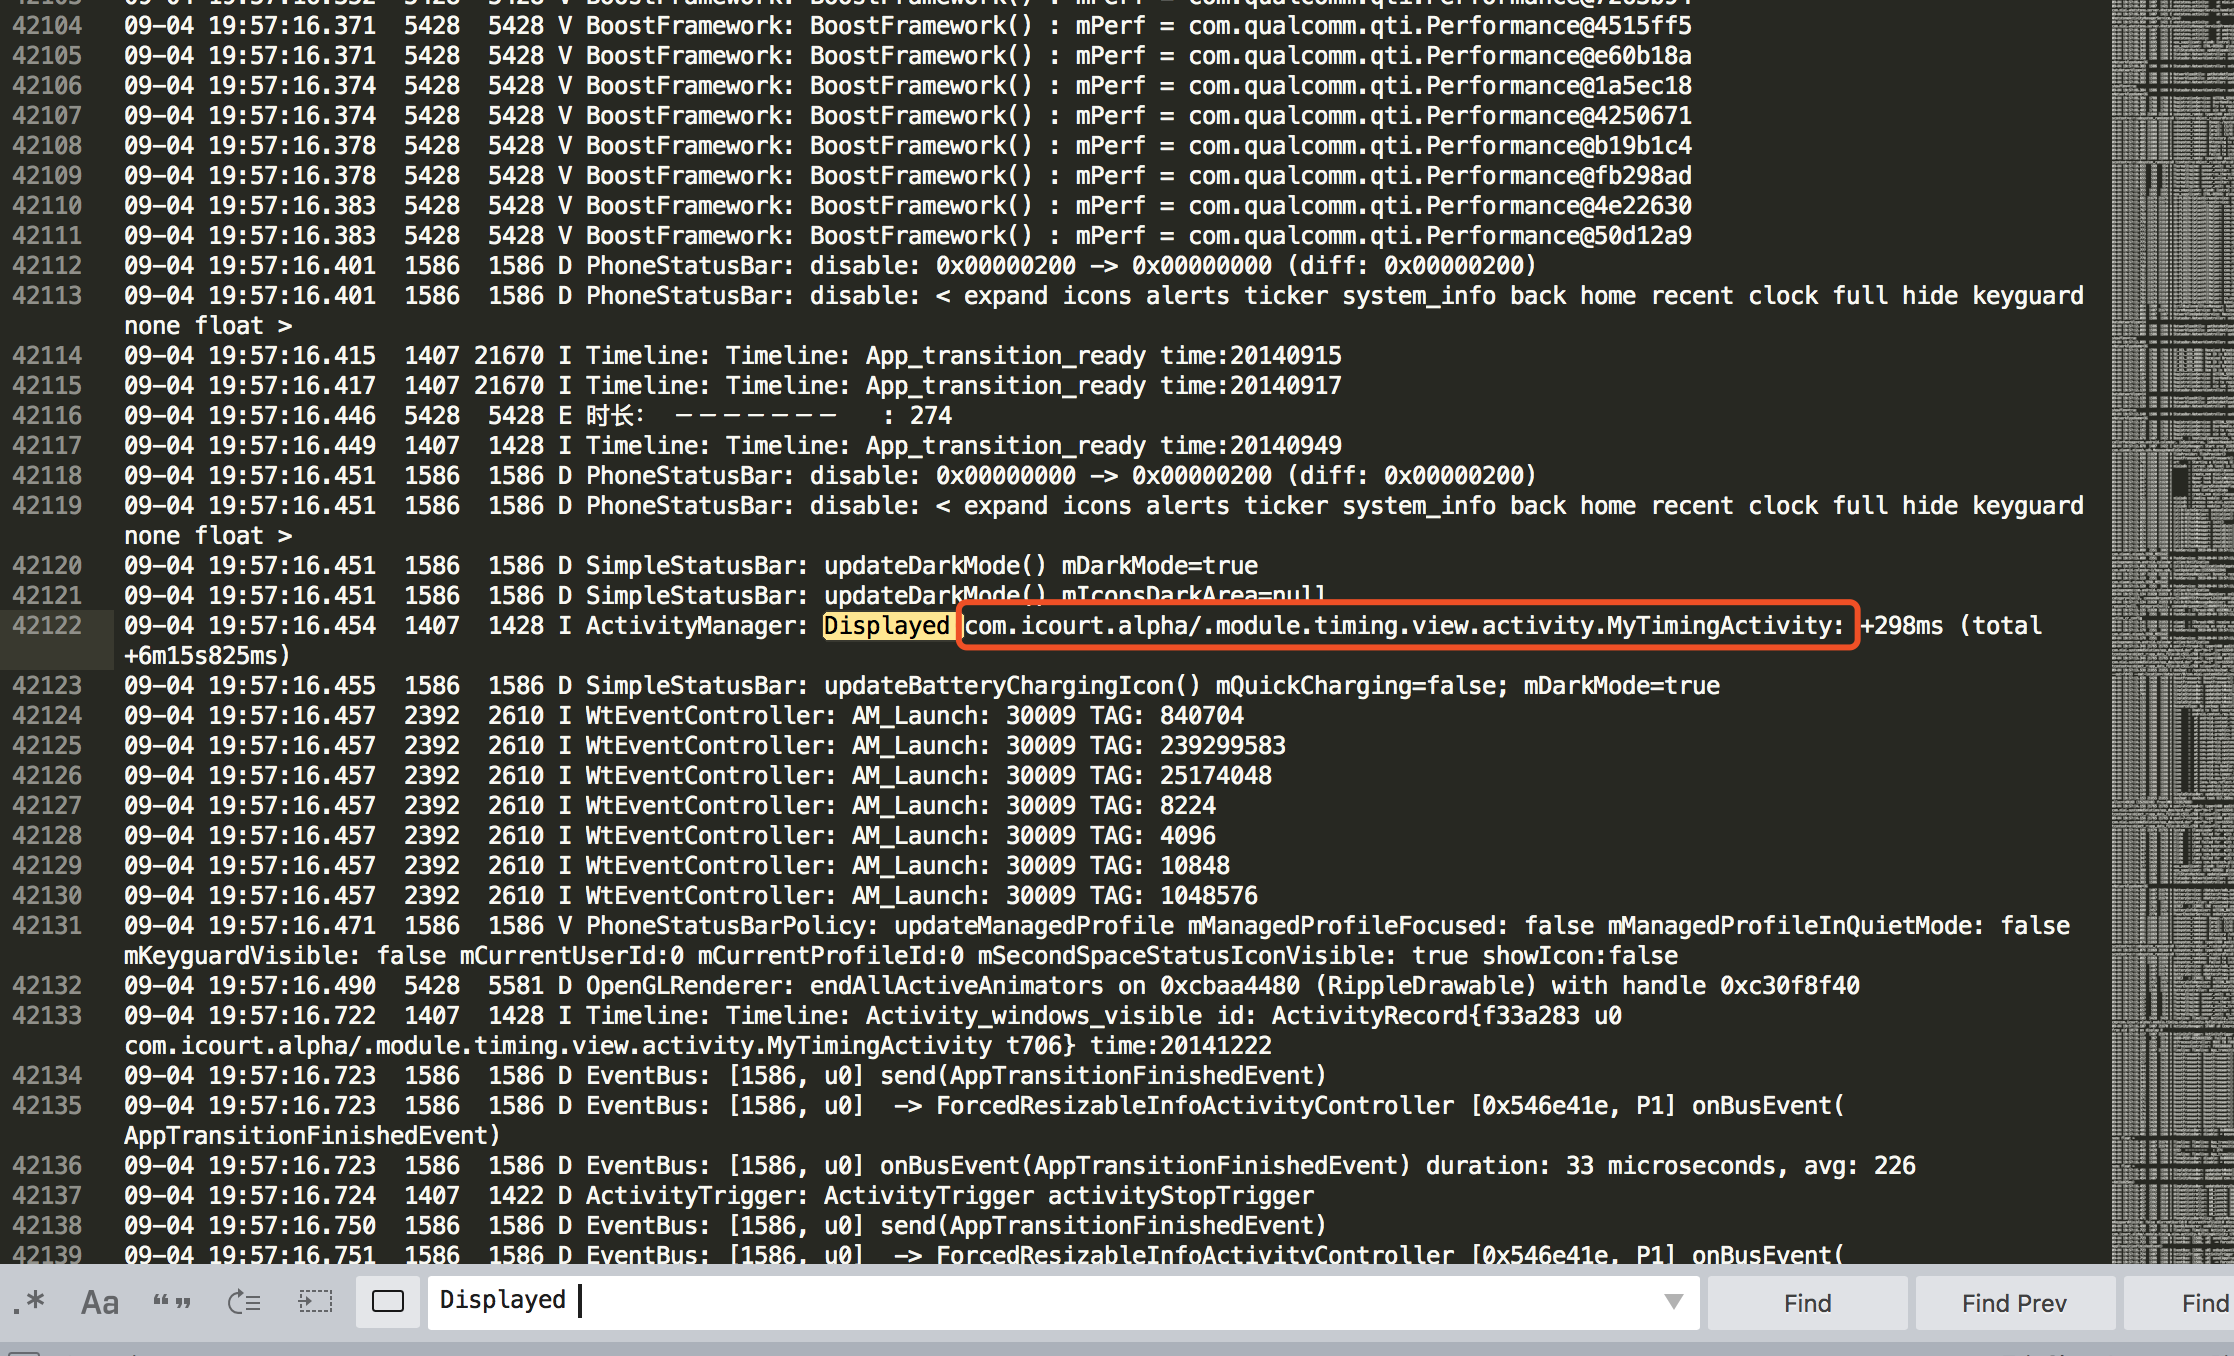2234x1356 pixels.
Task: Enable whole word matching quotes icon
Action: (171, 1302)
